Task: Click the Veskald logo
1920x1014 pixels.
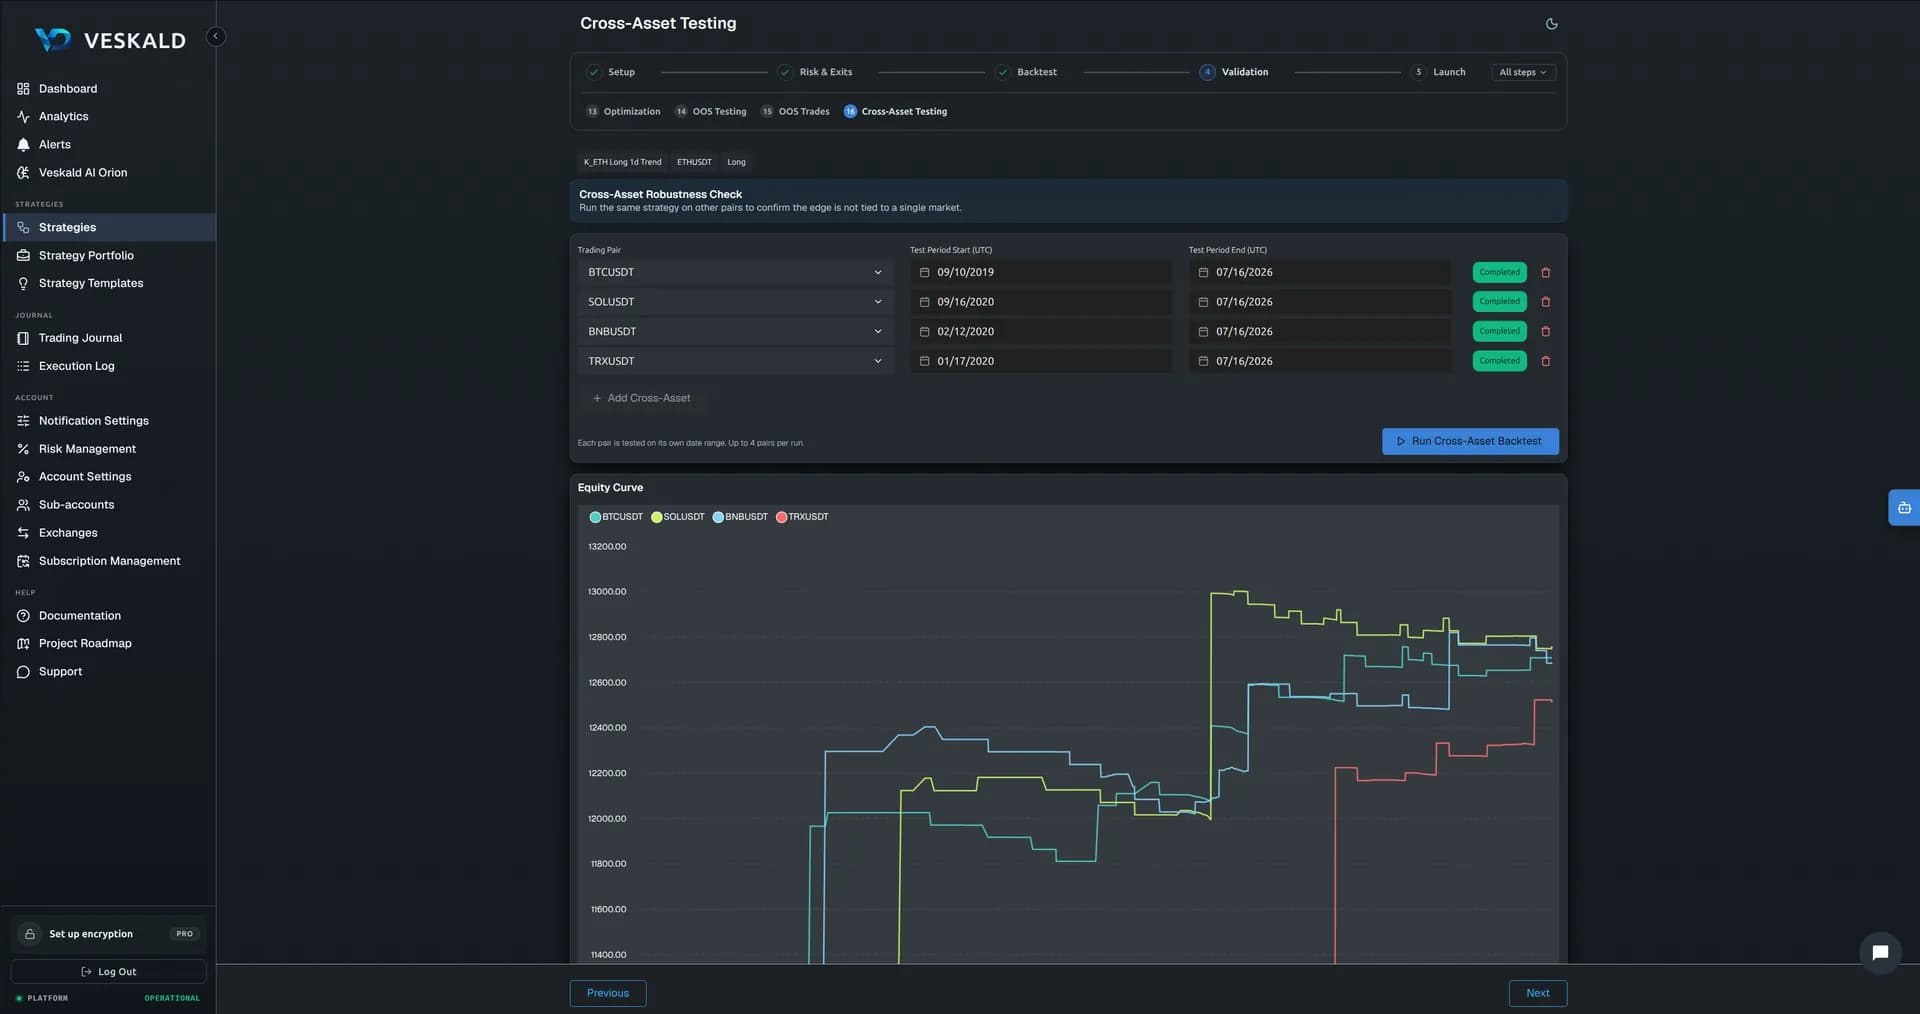Action: [x=110, y=40]
